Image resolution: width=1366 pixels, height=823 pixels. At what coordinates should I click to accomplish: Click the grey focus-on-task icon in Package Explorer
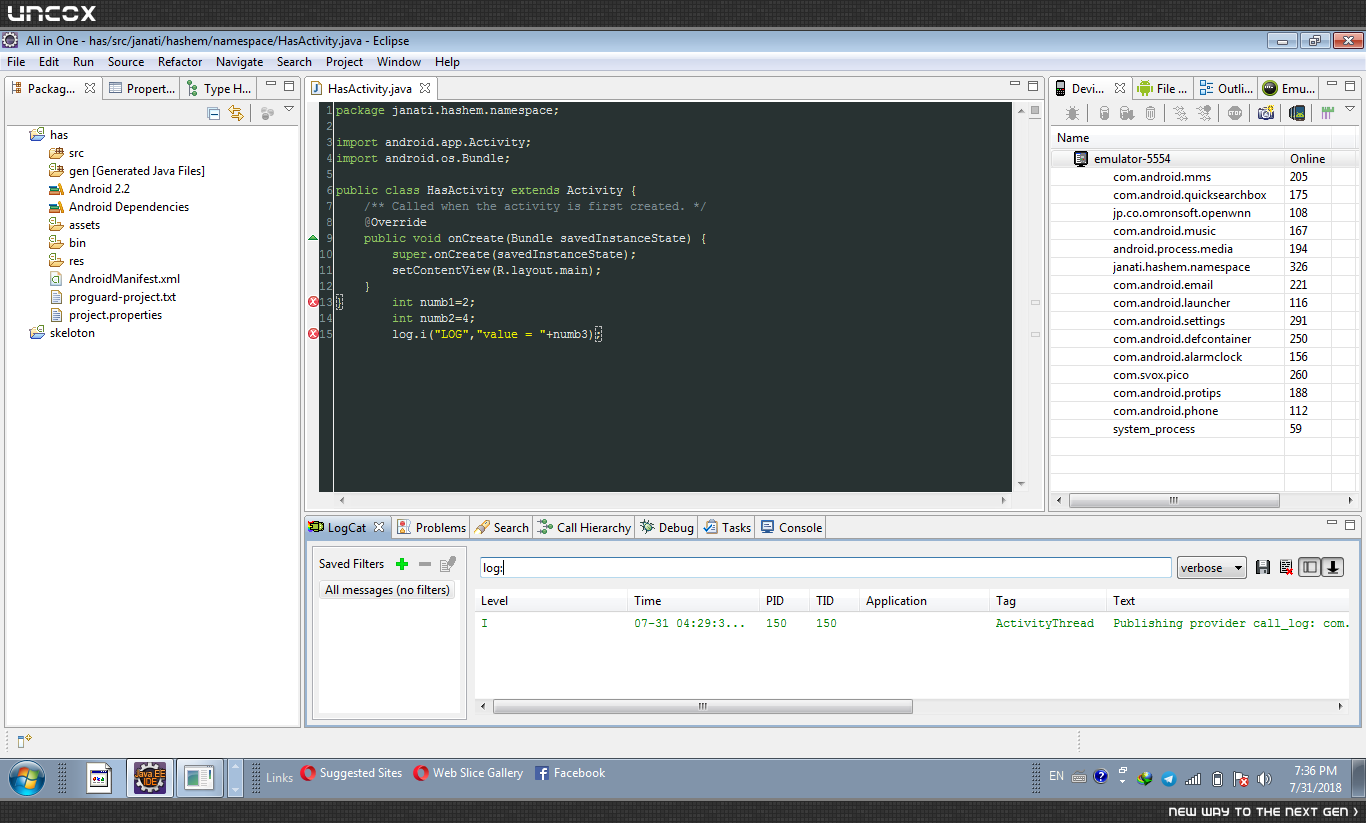pos(267,113)
